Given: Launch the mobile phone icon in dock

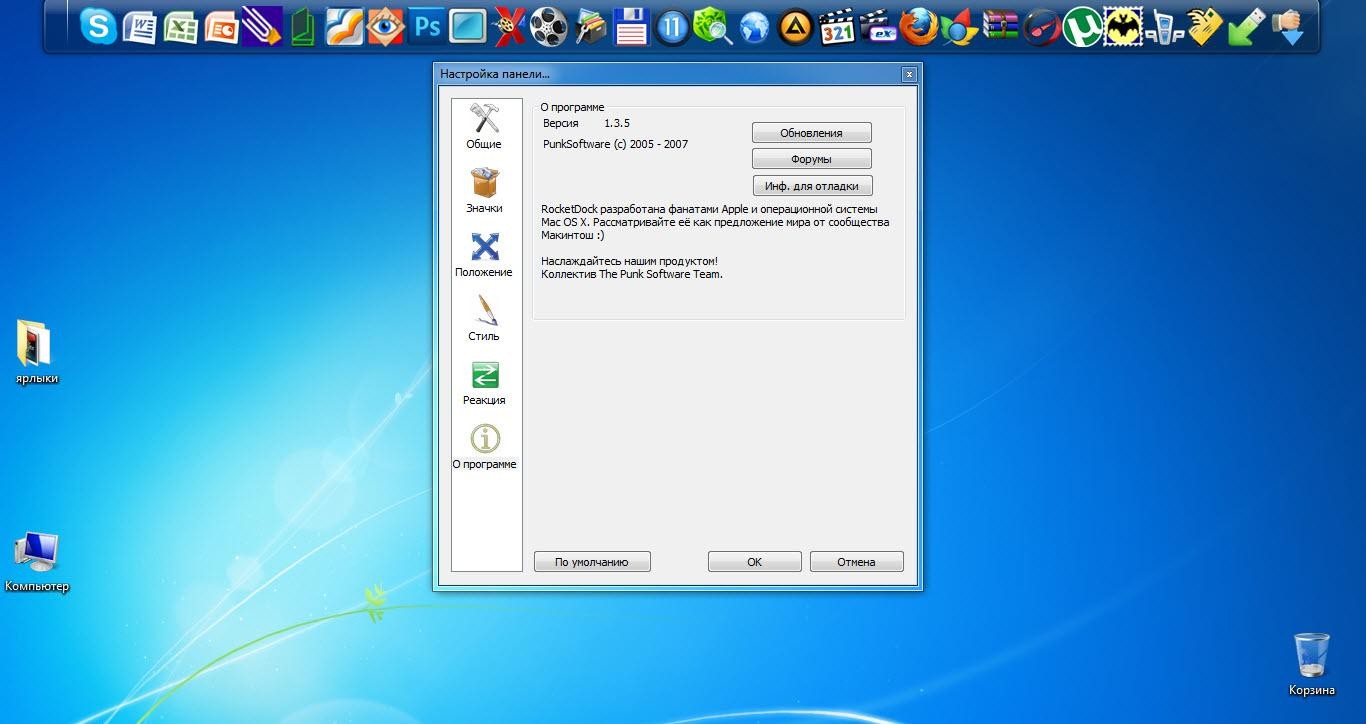Looking at the screenshot, I should coord(1165,27).
